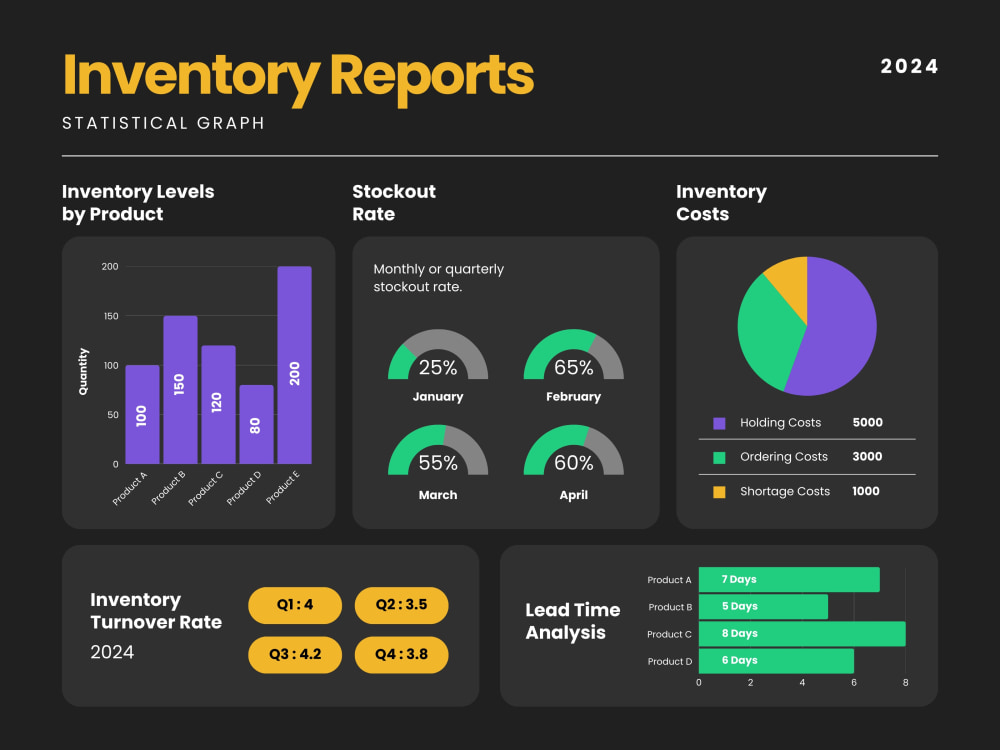Click the Q2 : 3.5 pill
Viewport: 1000px width, 750px height.
click(x=401, y=605)
